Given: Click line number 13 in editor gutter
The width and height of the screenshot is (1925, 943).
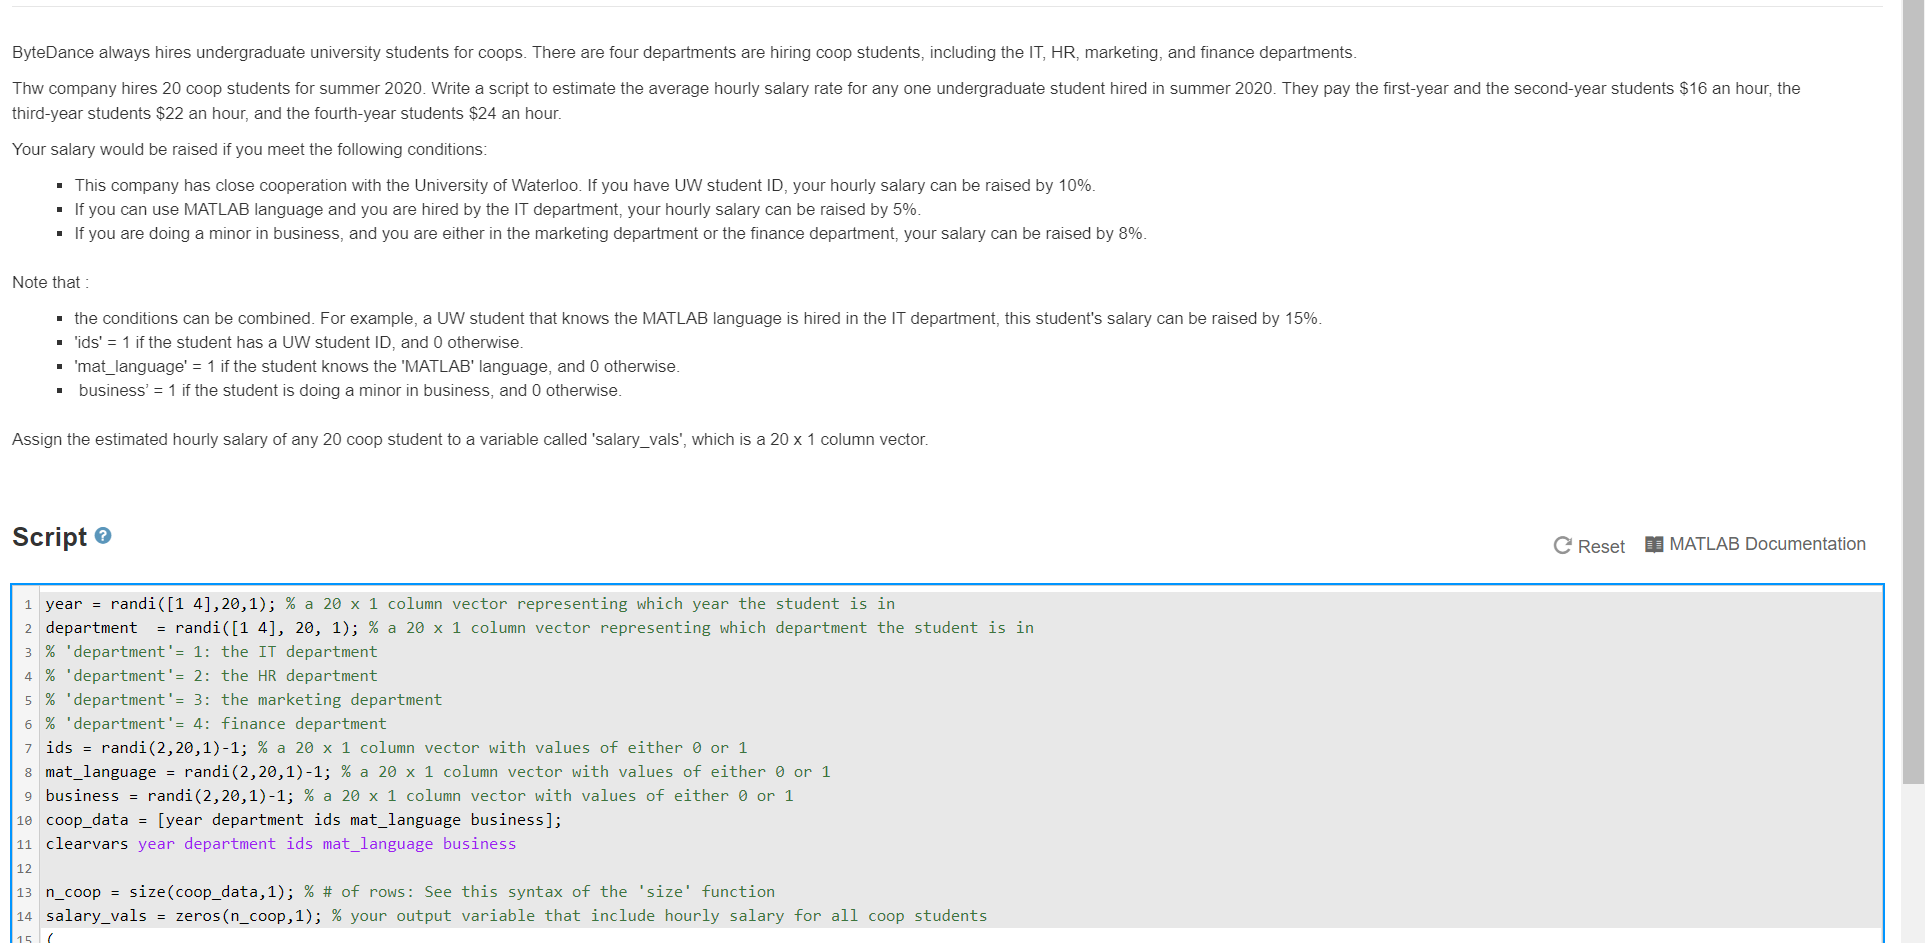Looking at the screenshot, I should (x=24, y=892).
